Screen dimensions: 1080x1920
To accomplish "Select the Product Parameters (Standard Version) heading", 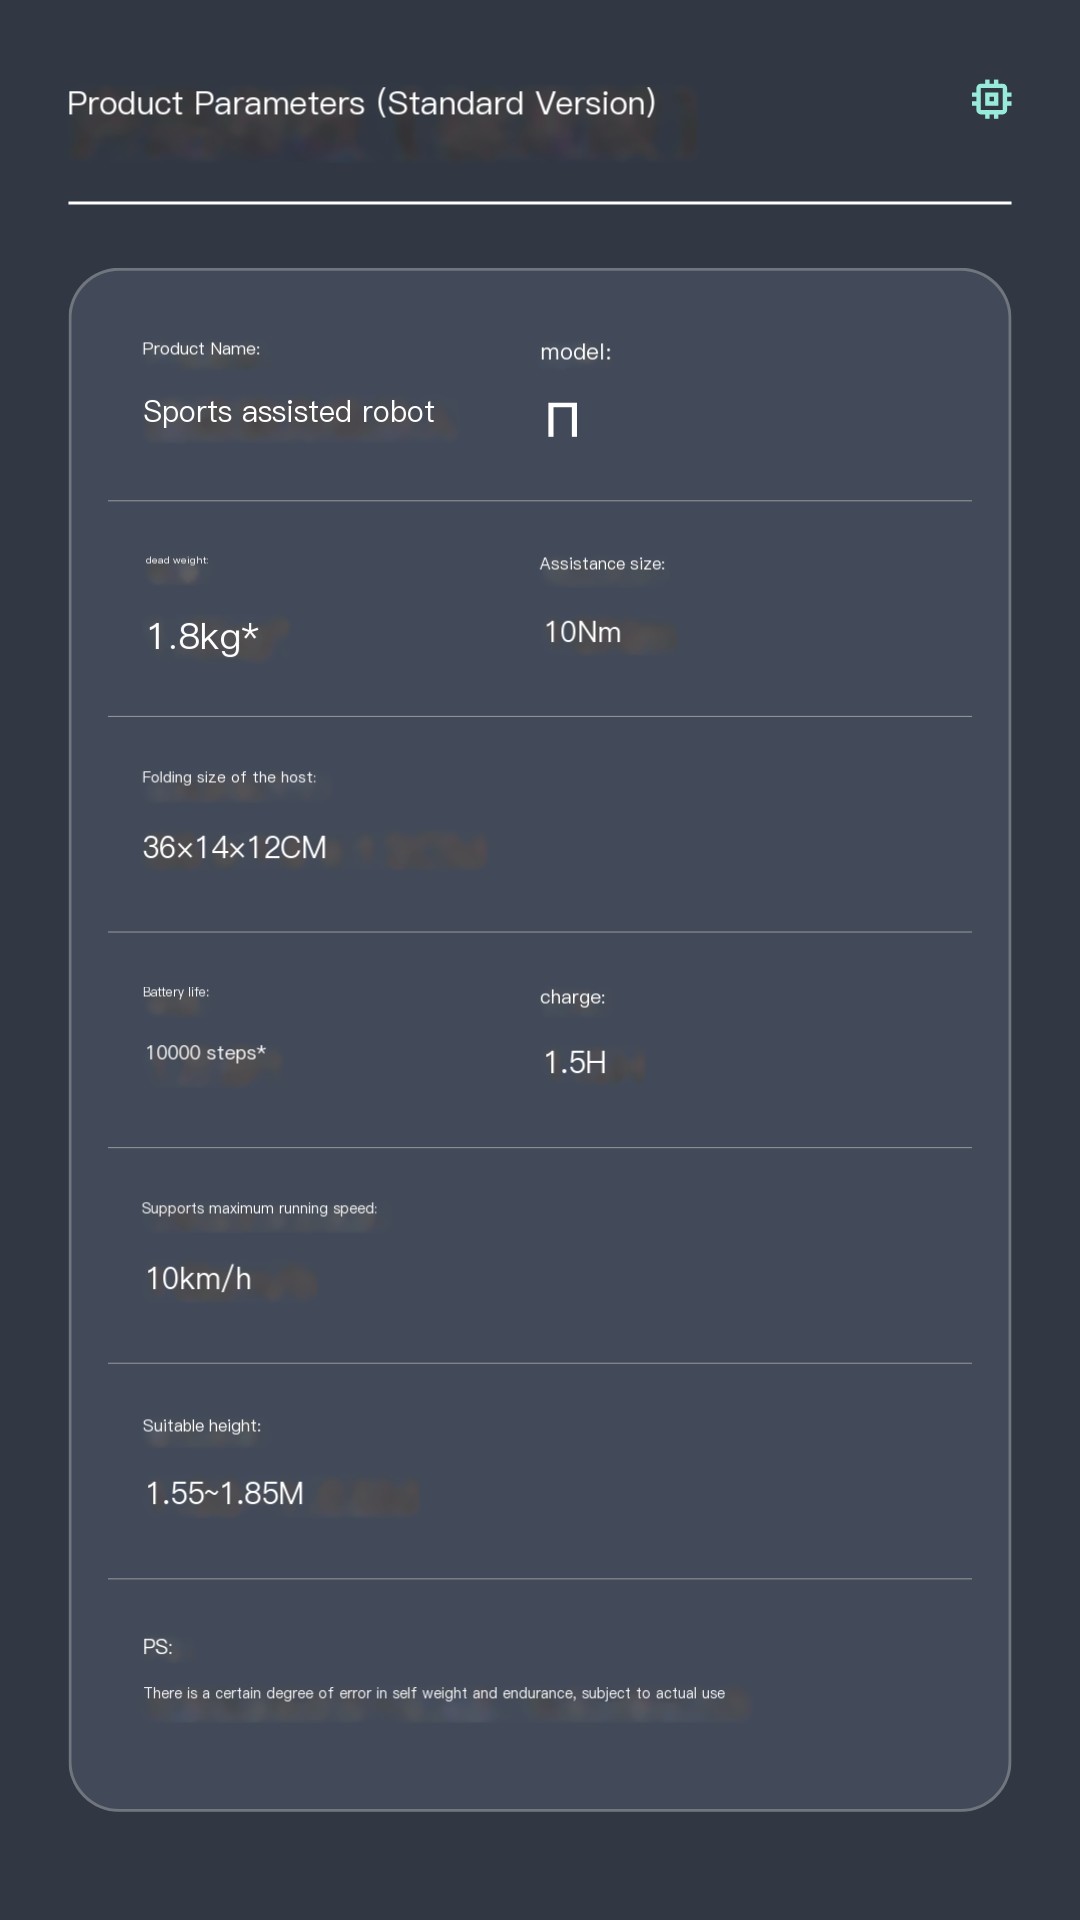I will click(x=361, y=103).
